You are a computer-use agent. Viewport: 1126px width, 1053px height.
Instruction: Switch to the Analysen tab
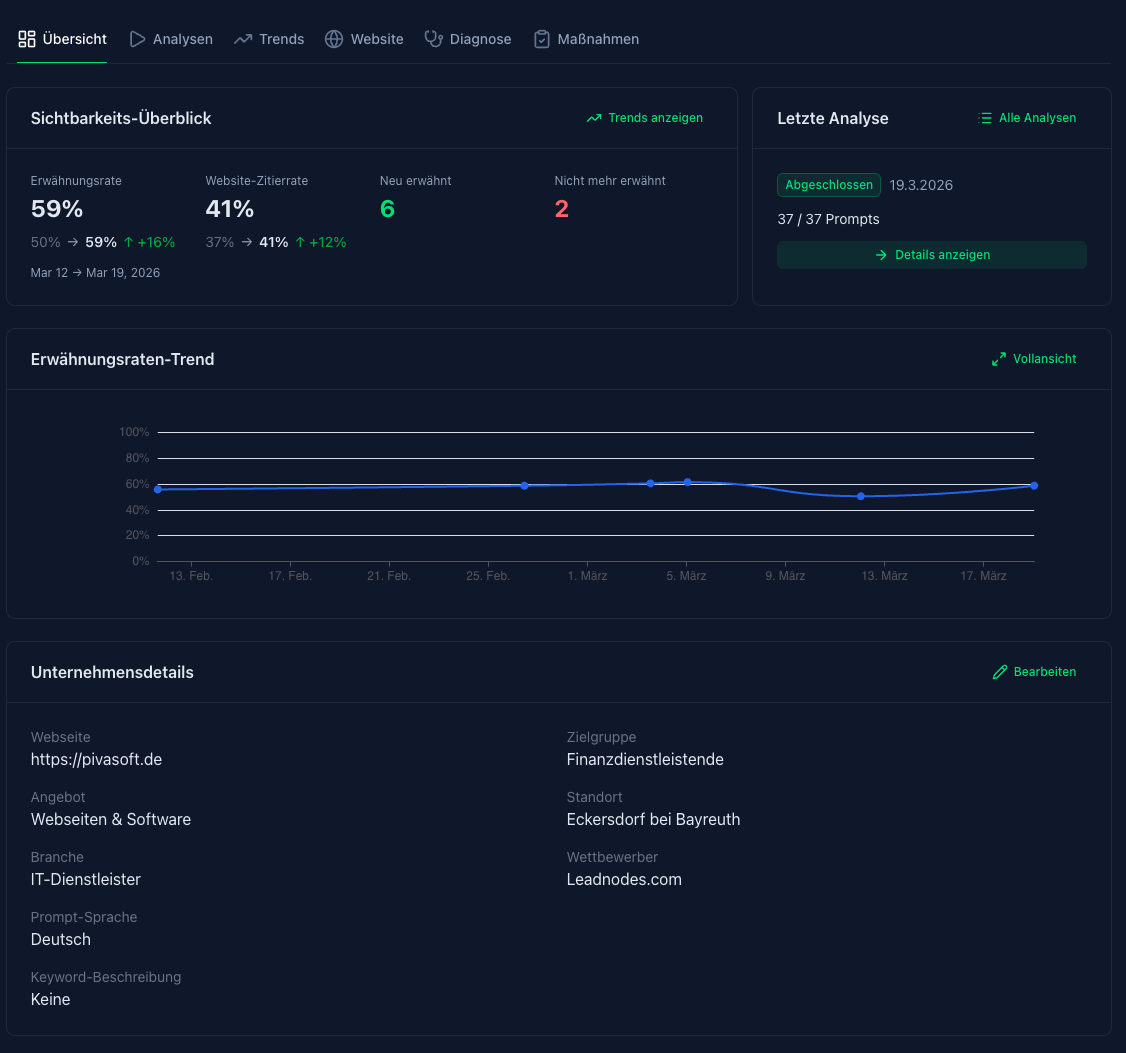click(182, 39)
